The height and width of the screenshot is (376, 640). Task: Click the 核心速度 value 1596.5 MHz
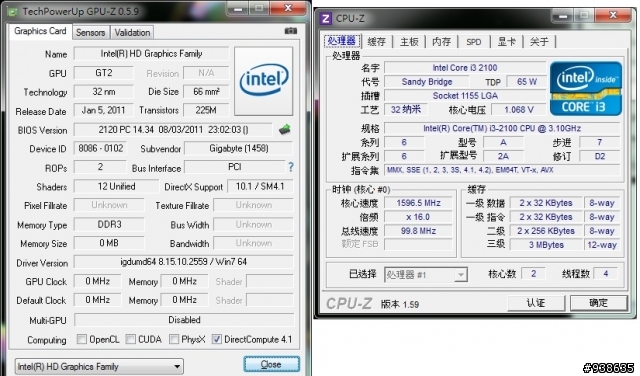click(x=418, y=203)
